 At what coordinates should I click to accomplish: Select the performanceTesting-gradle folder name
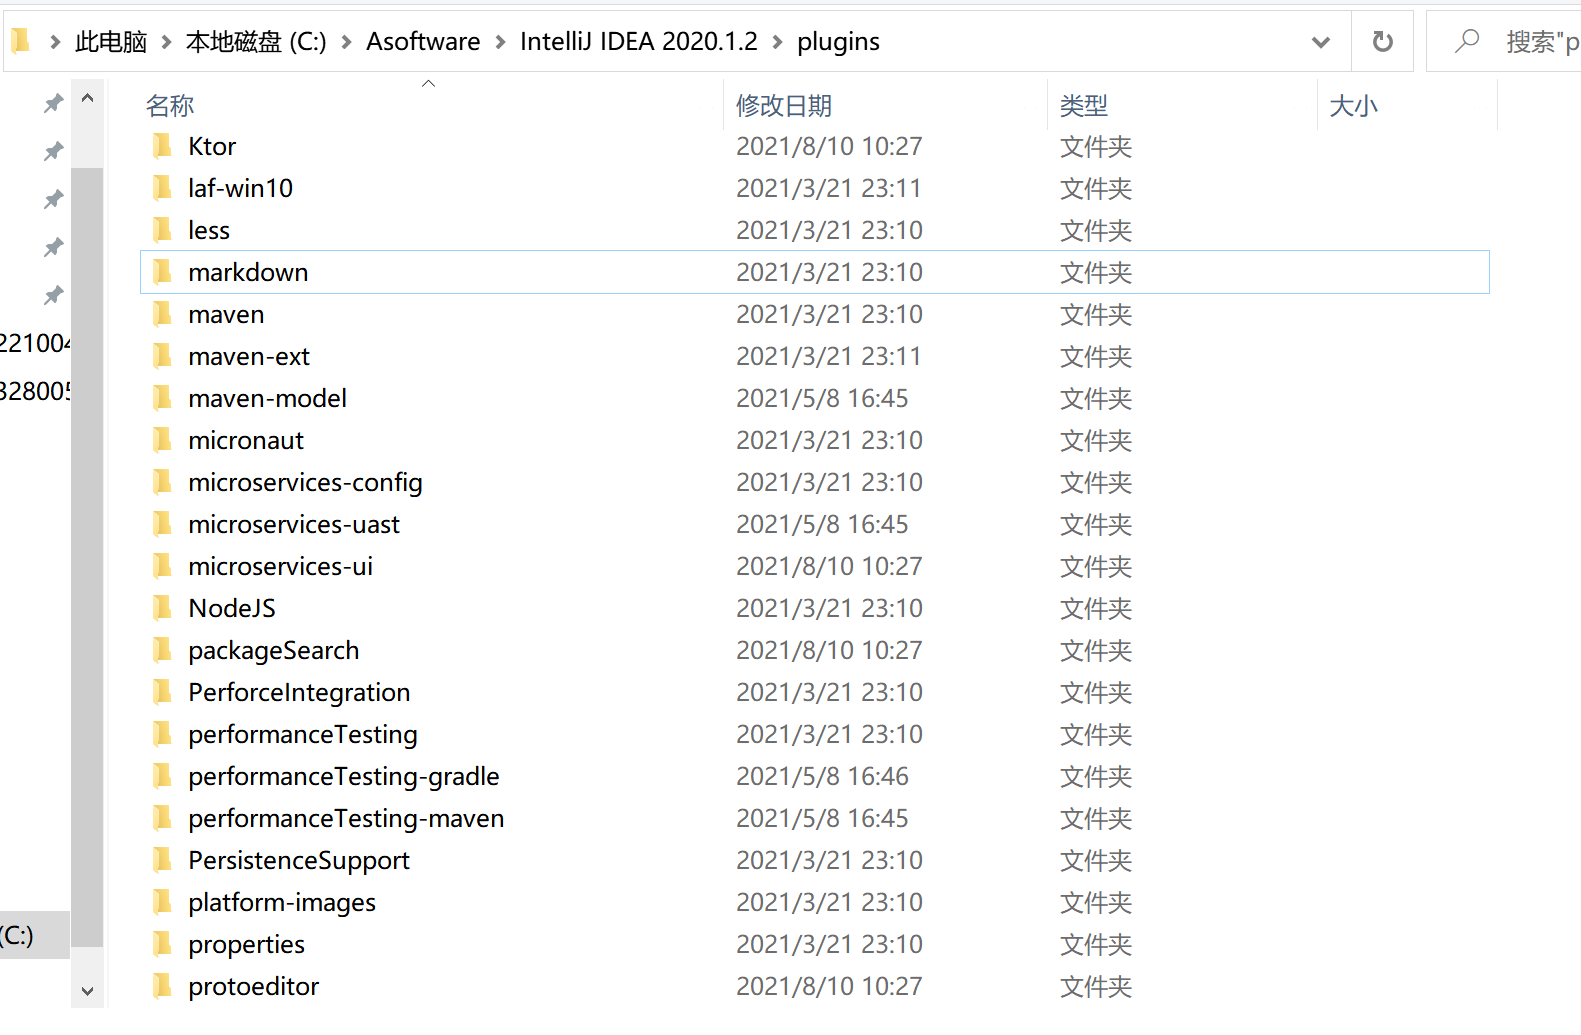pos(344,776)
